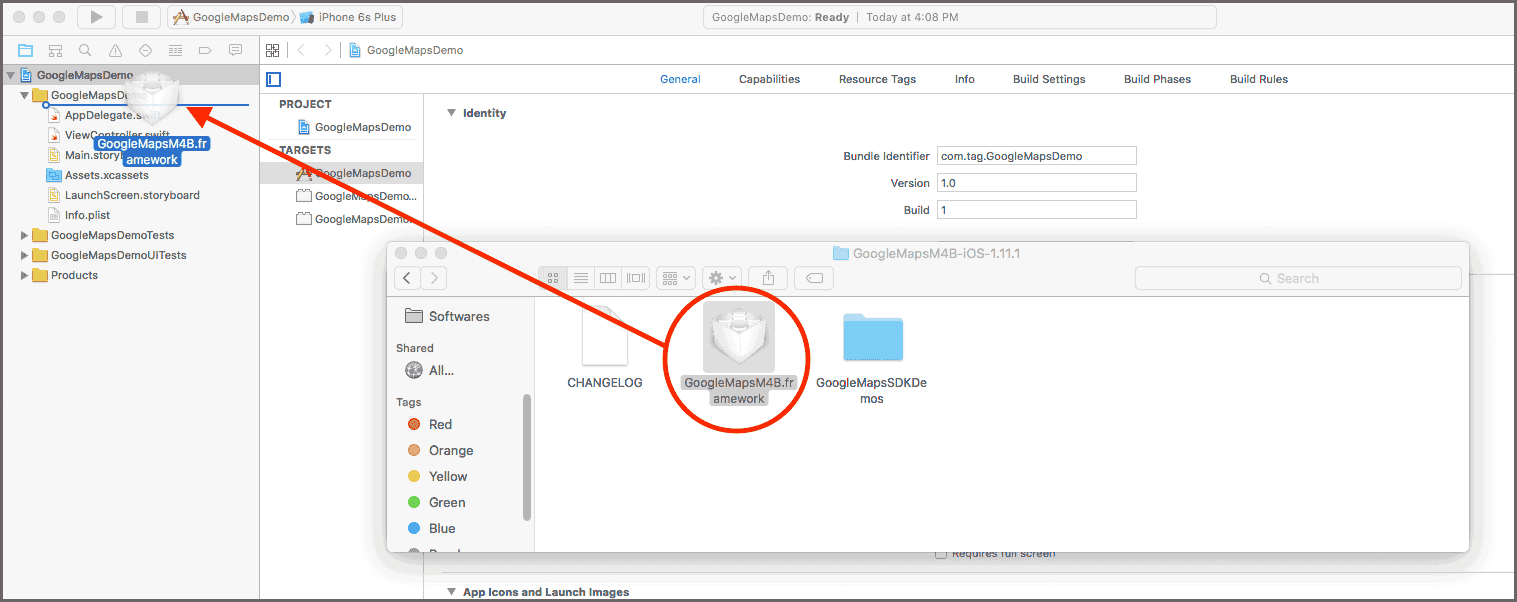Expand the GoogleMapsDemoUITests group

pos(25,255)
